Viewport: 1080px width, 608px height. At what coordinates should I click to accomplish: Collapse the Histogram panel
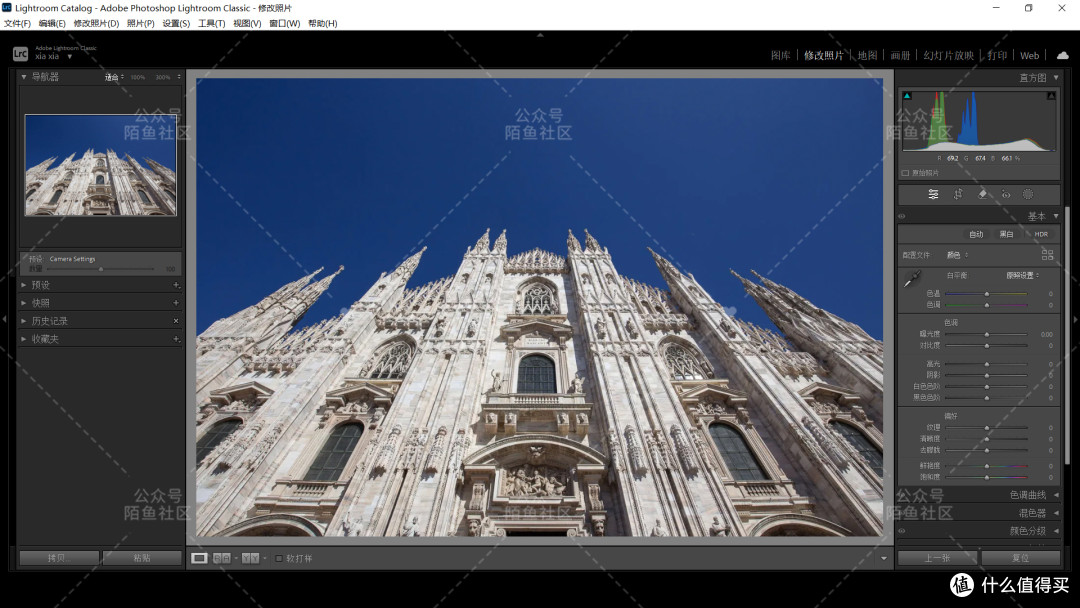[x=1056, y=78]
